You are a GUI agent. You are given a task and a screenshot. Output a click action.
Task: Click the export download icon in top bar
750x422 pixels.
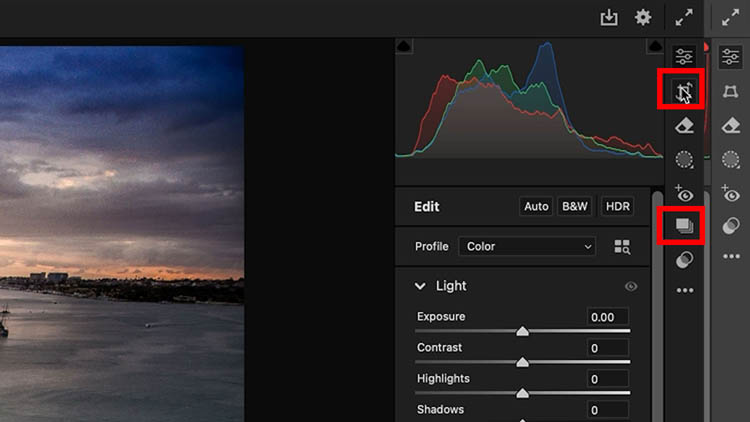point(608,18)
